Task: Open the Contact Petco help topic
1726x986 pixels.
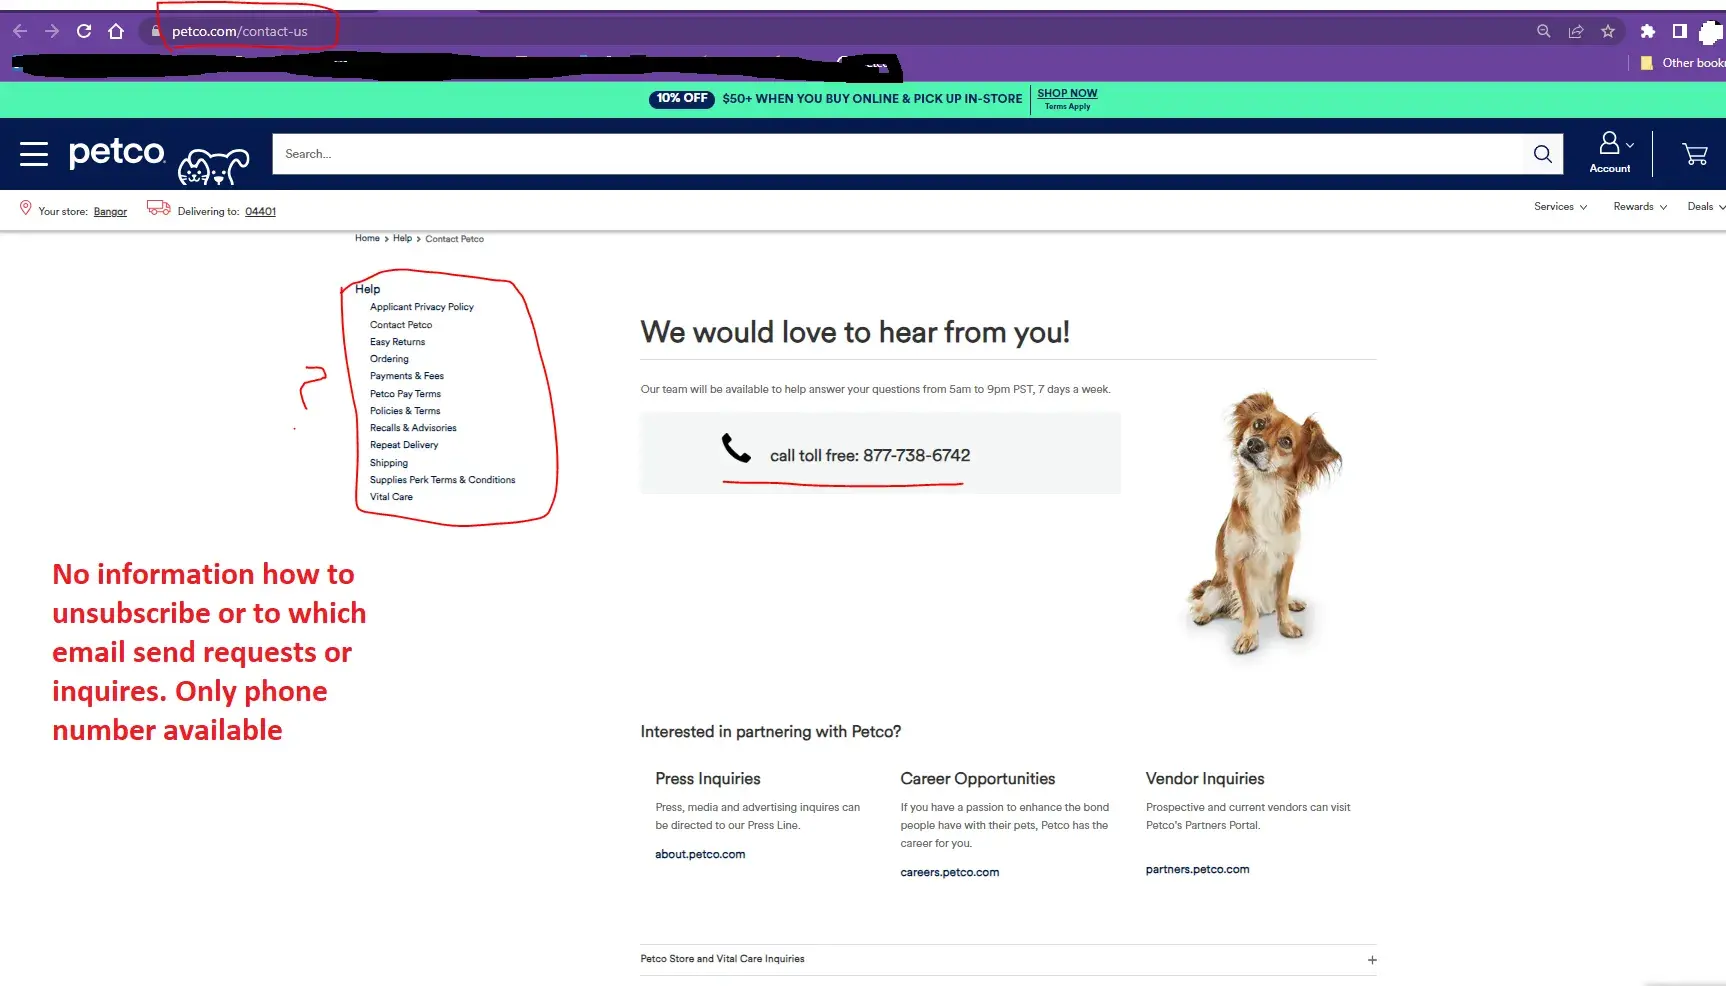Action: click(401, 325)
